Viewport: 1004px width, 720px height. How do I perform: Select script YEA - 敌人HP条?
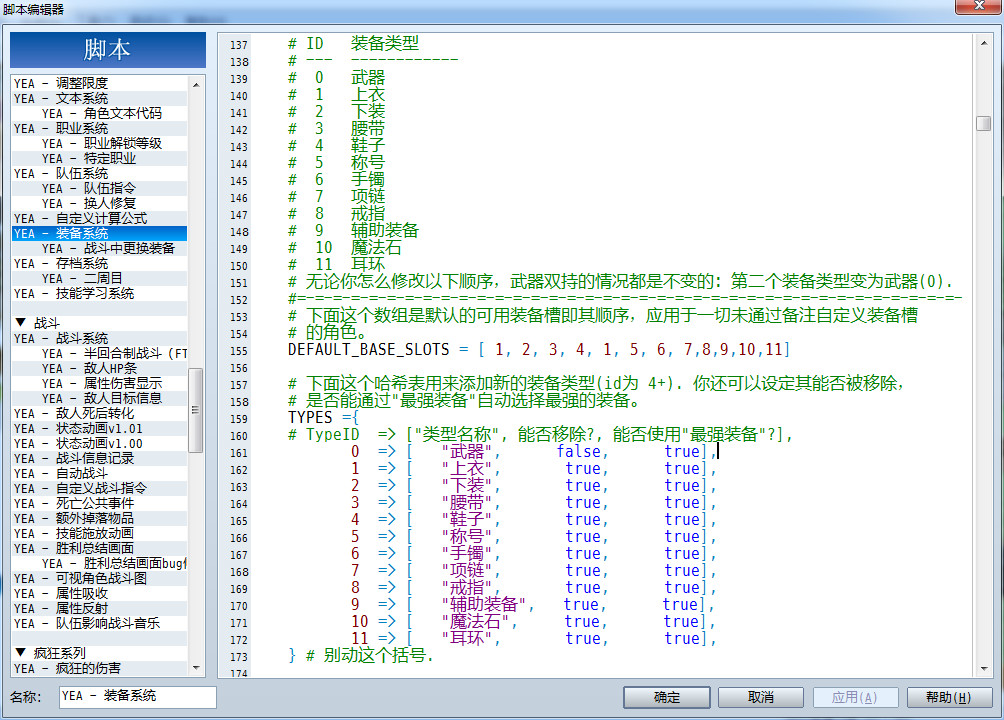tap(99, 368)
